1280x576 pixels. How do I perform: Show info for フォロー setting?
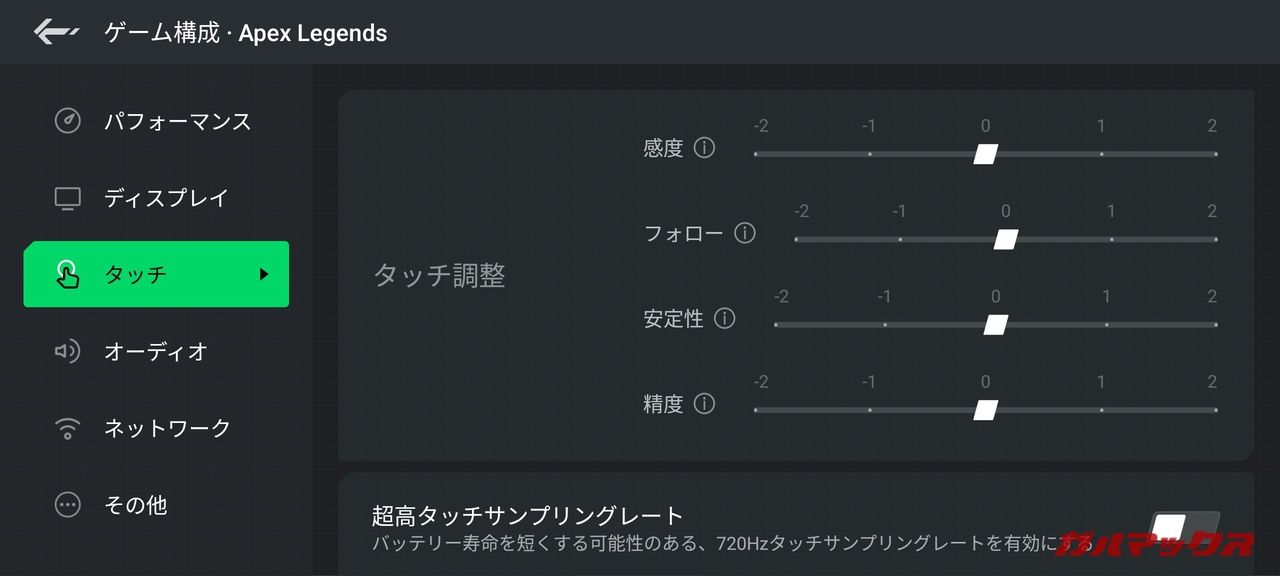(745, 234)
